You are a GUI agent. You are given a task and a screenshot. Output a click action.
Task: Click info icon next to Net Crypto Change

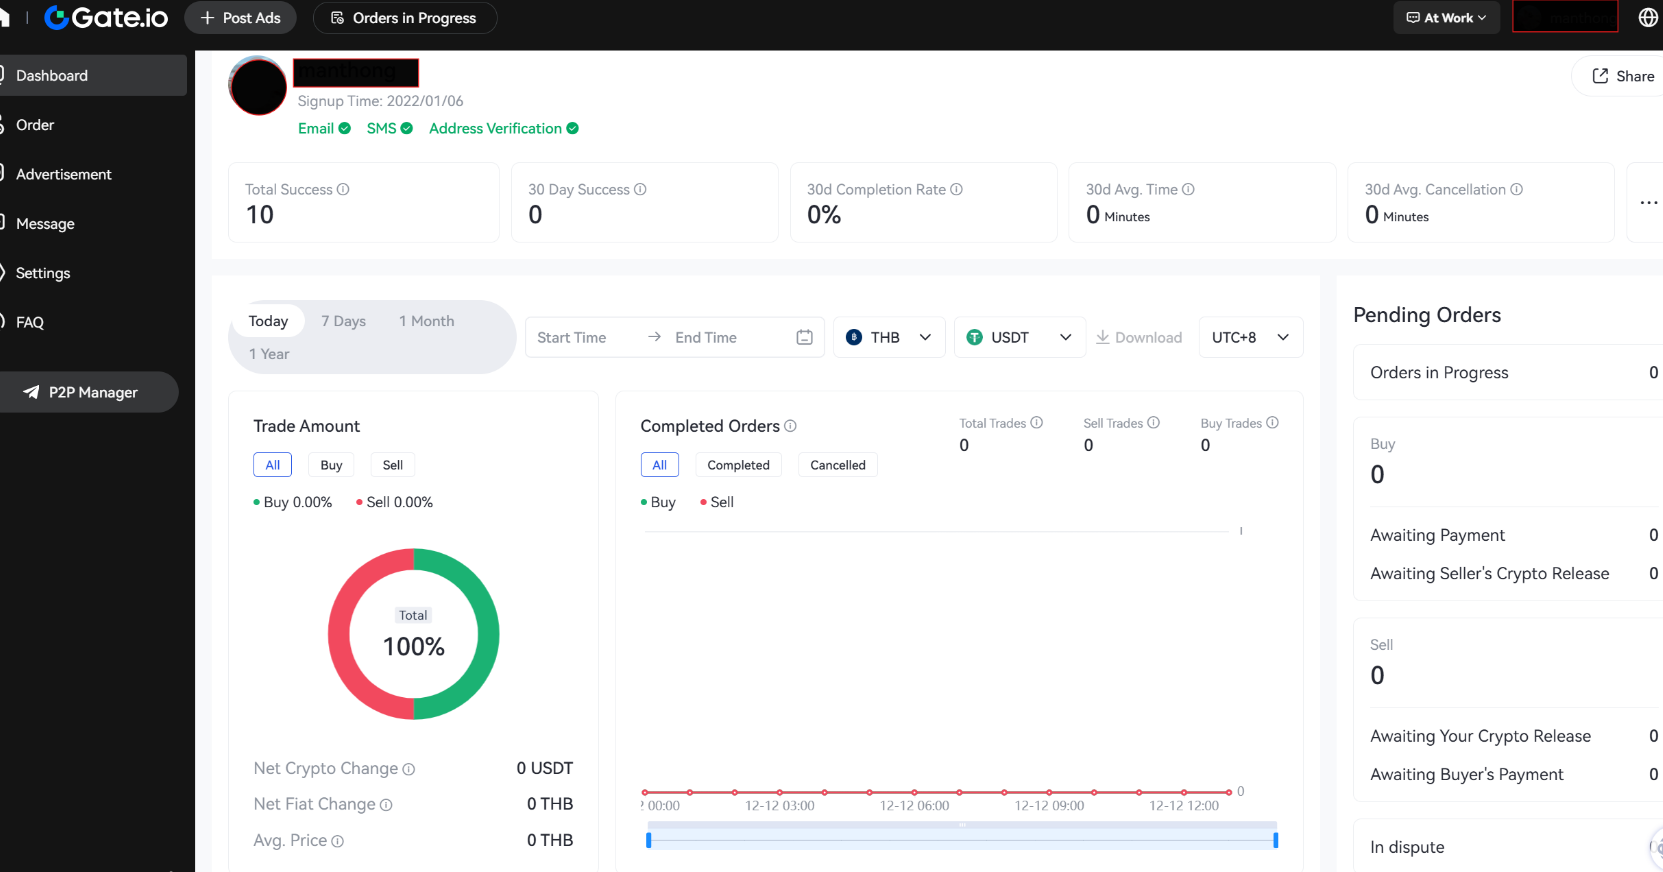tap(409, 769)
